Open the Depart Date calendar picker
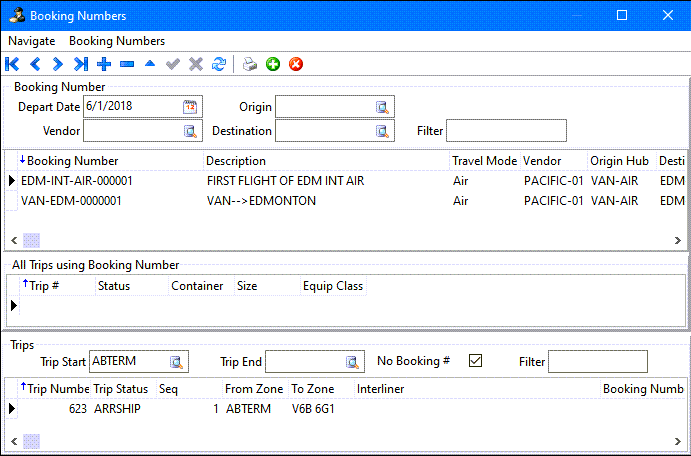This screenshot has height=456, width=691. coord(190,107)
